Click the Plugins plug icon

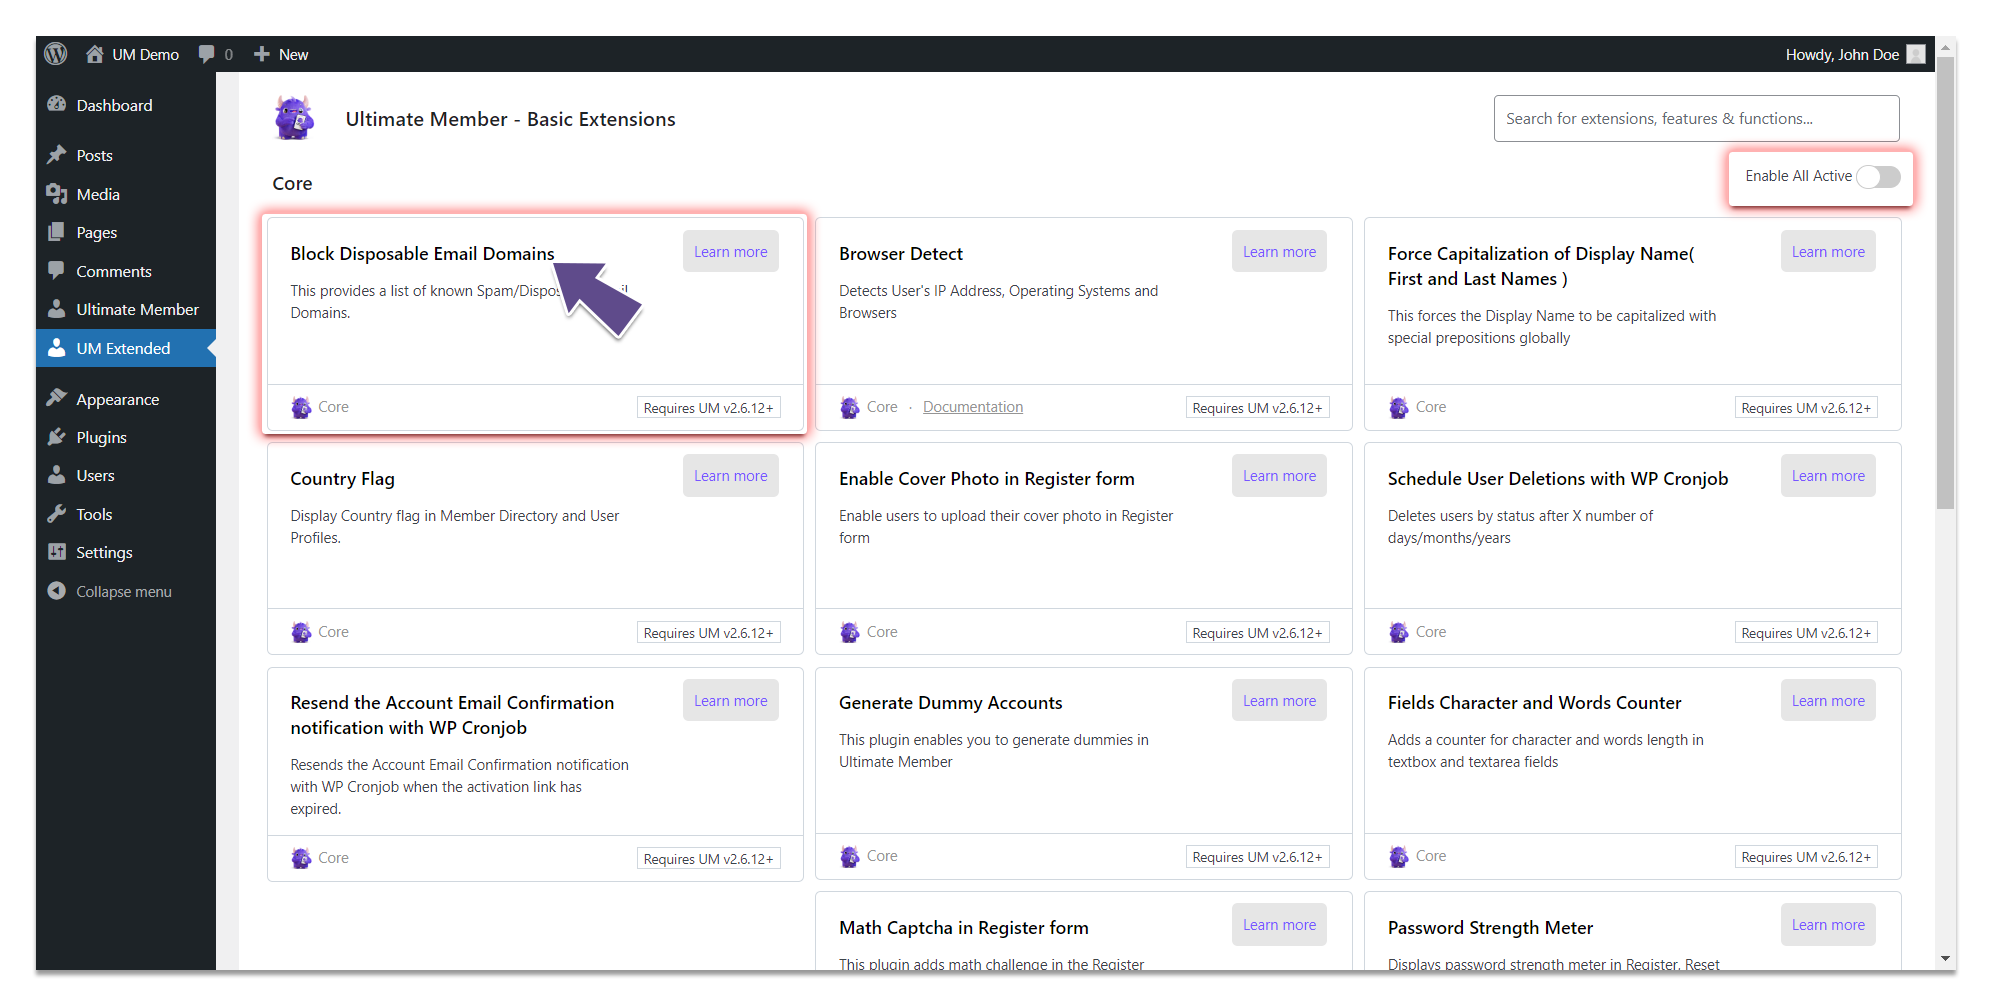[57, 437]
